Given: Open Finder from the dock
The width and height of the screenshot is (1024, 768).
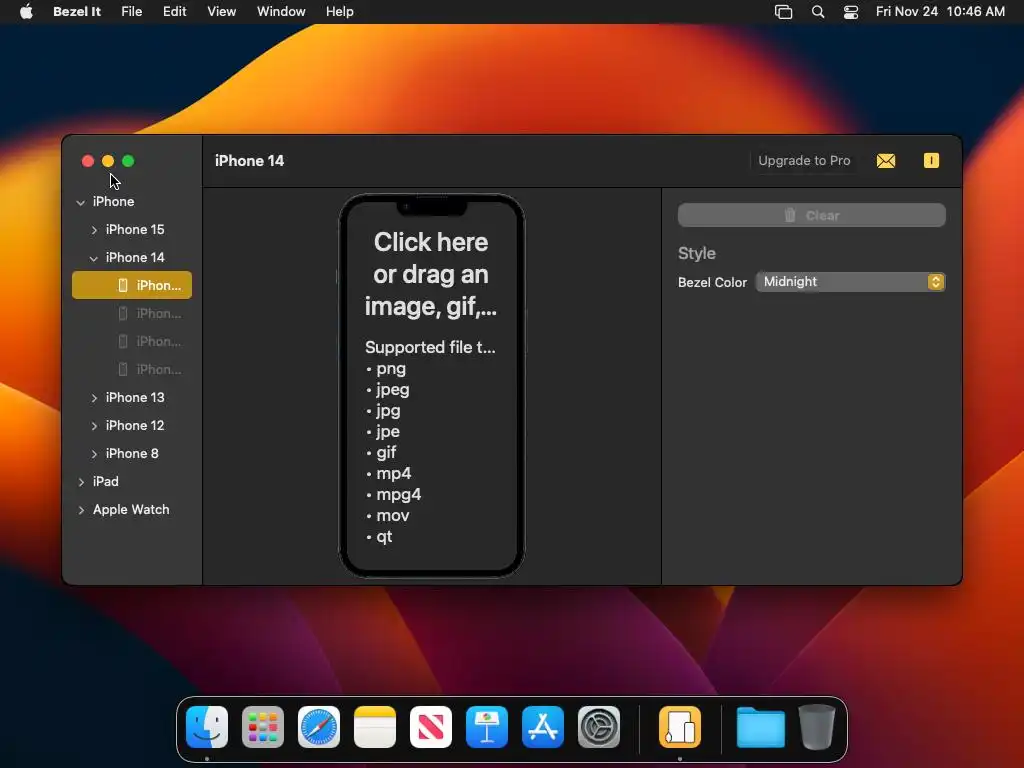Looking at the screenshot, I should pos(207,727).
